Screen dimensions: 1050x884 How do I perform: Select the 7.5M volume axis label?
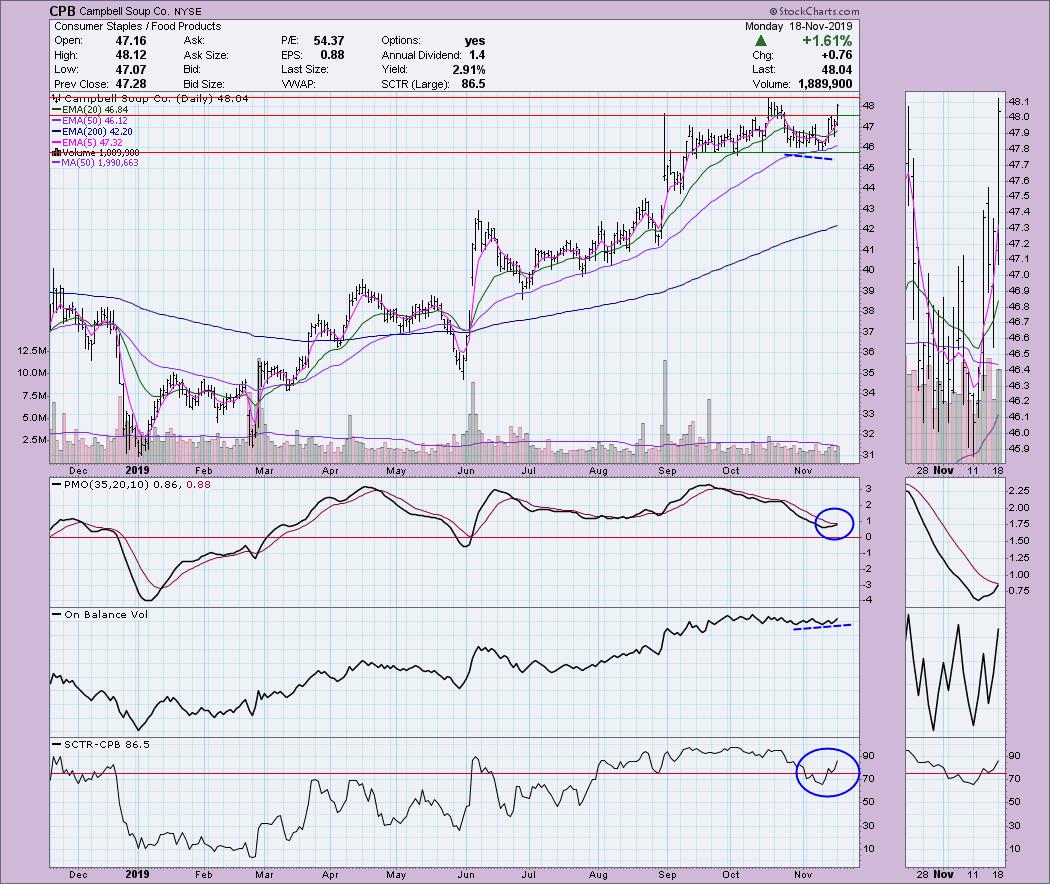point(35,396)
